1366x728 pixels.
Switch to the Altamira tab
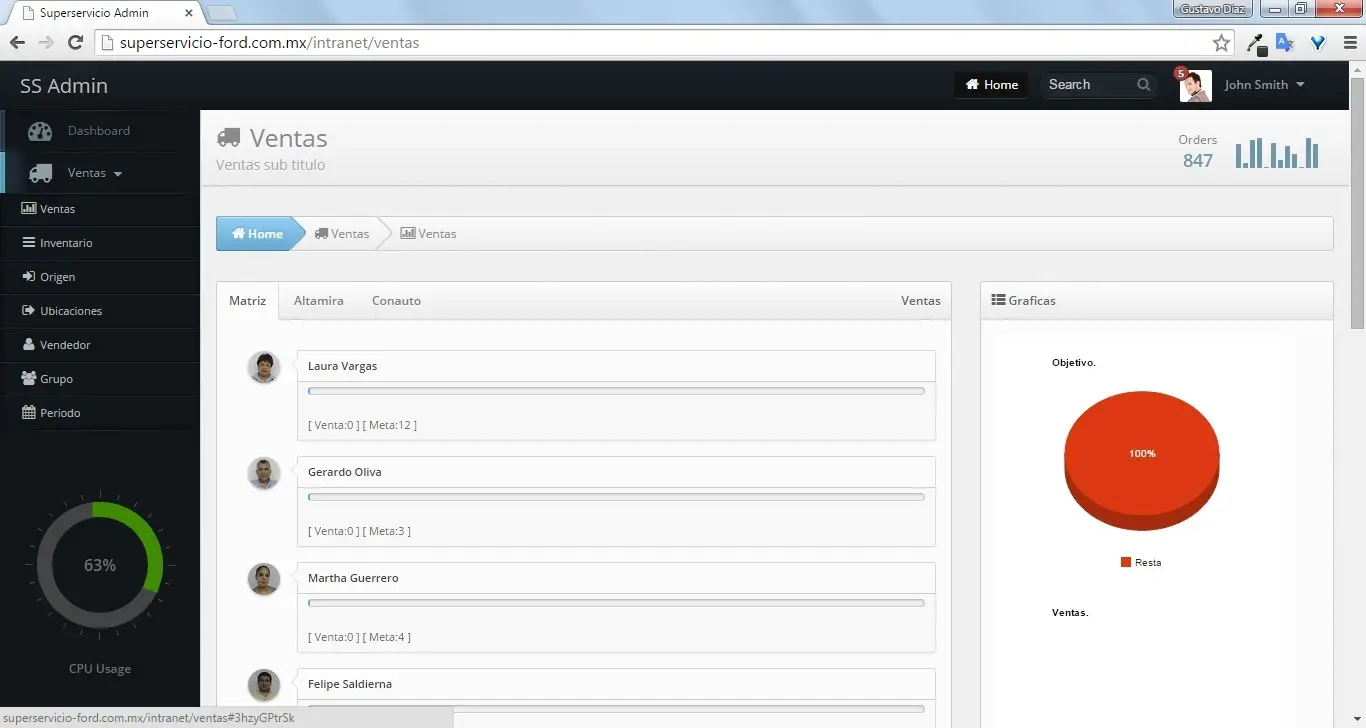coord(319,301)
